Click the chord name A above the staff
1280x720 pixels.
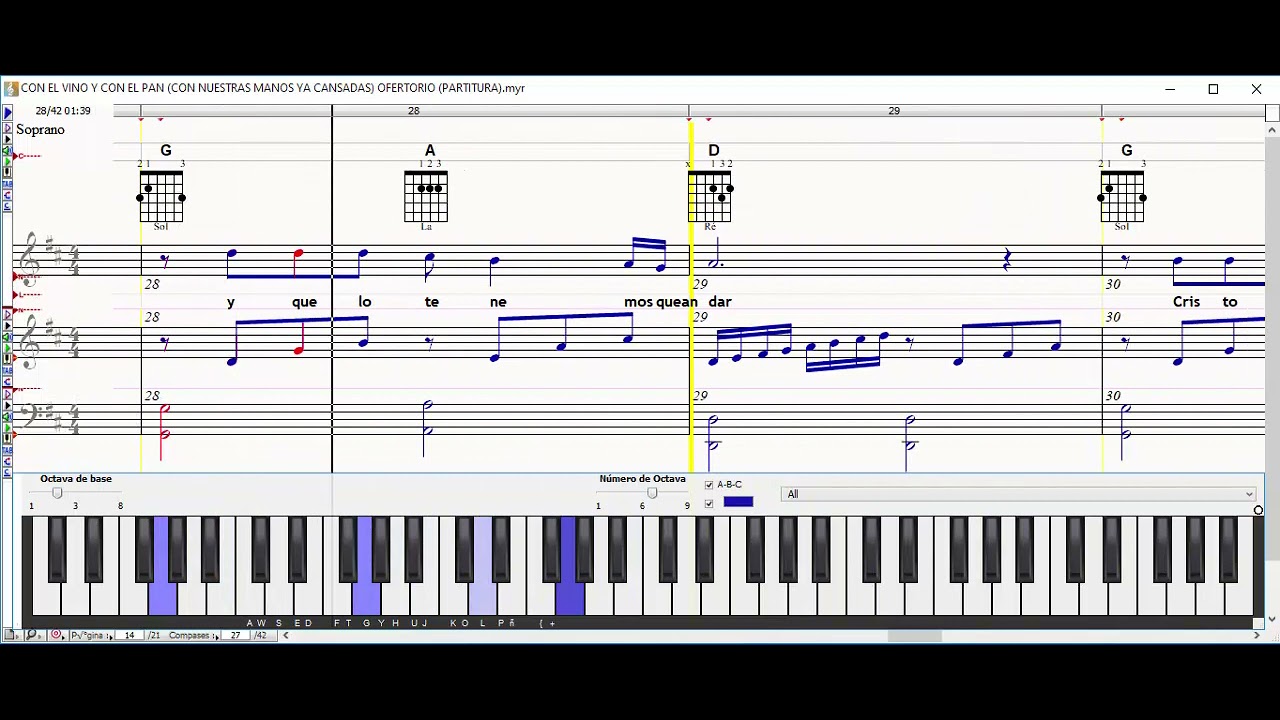point(430,150)
